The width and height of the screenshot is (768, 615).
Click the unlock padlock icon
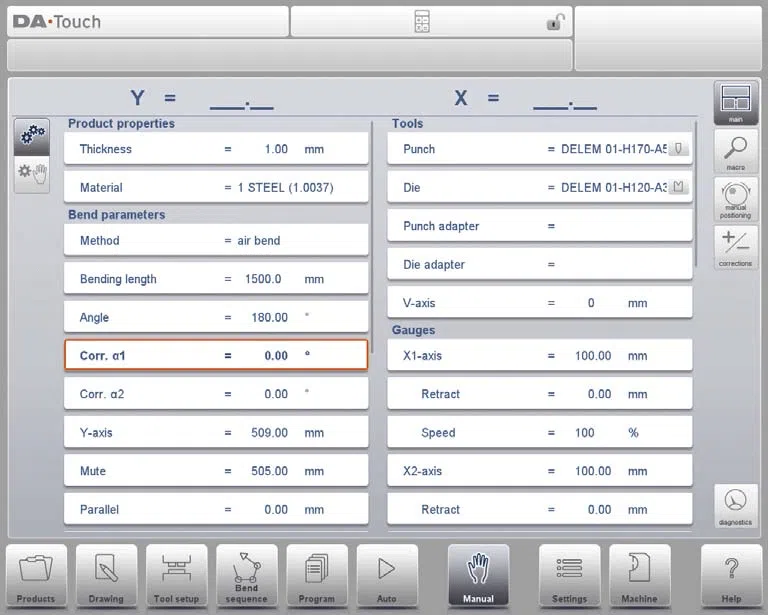tap(555, 22)
